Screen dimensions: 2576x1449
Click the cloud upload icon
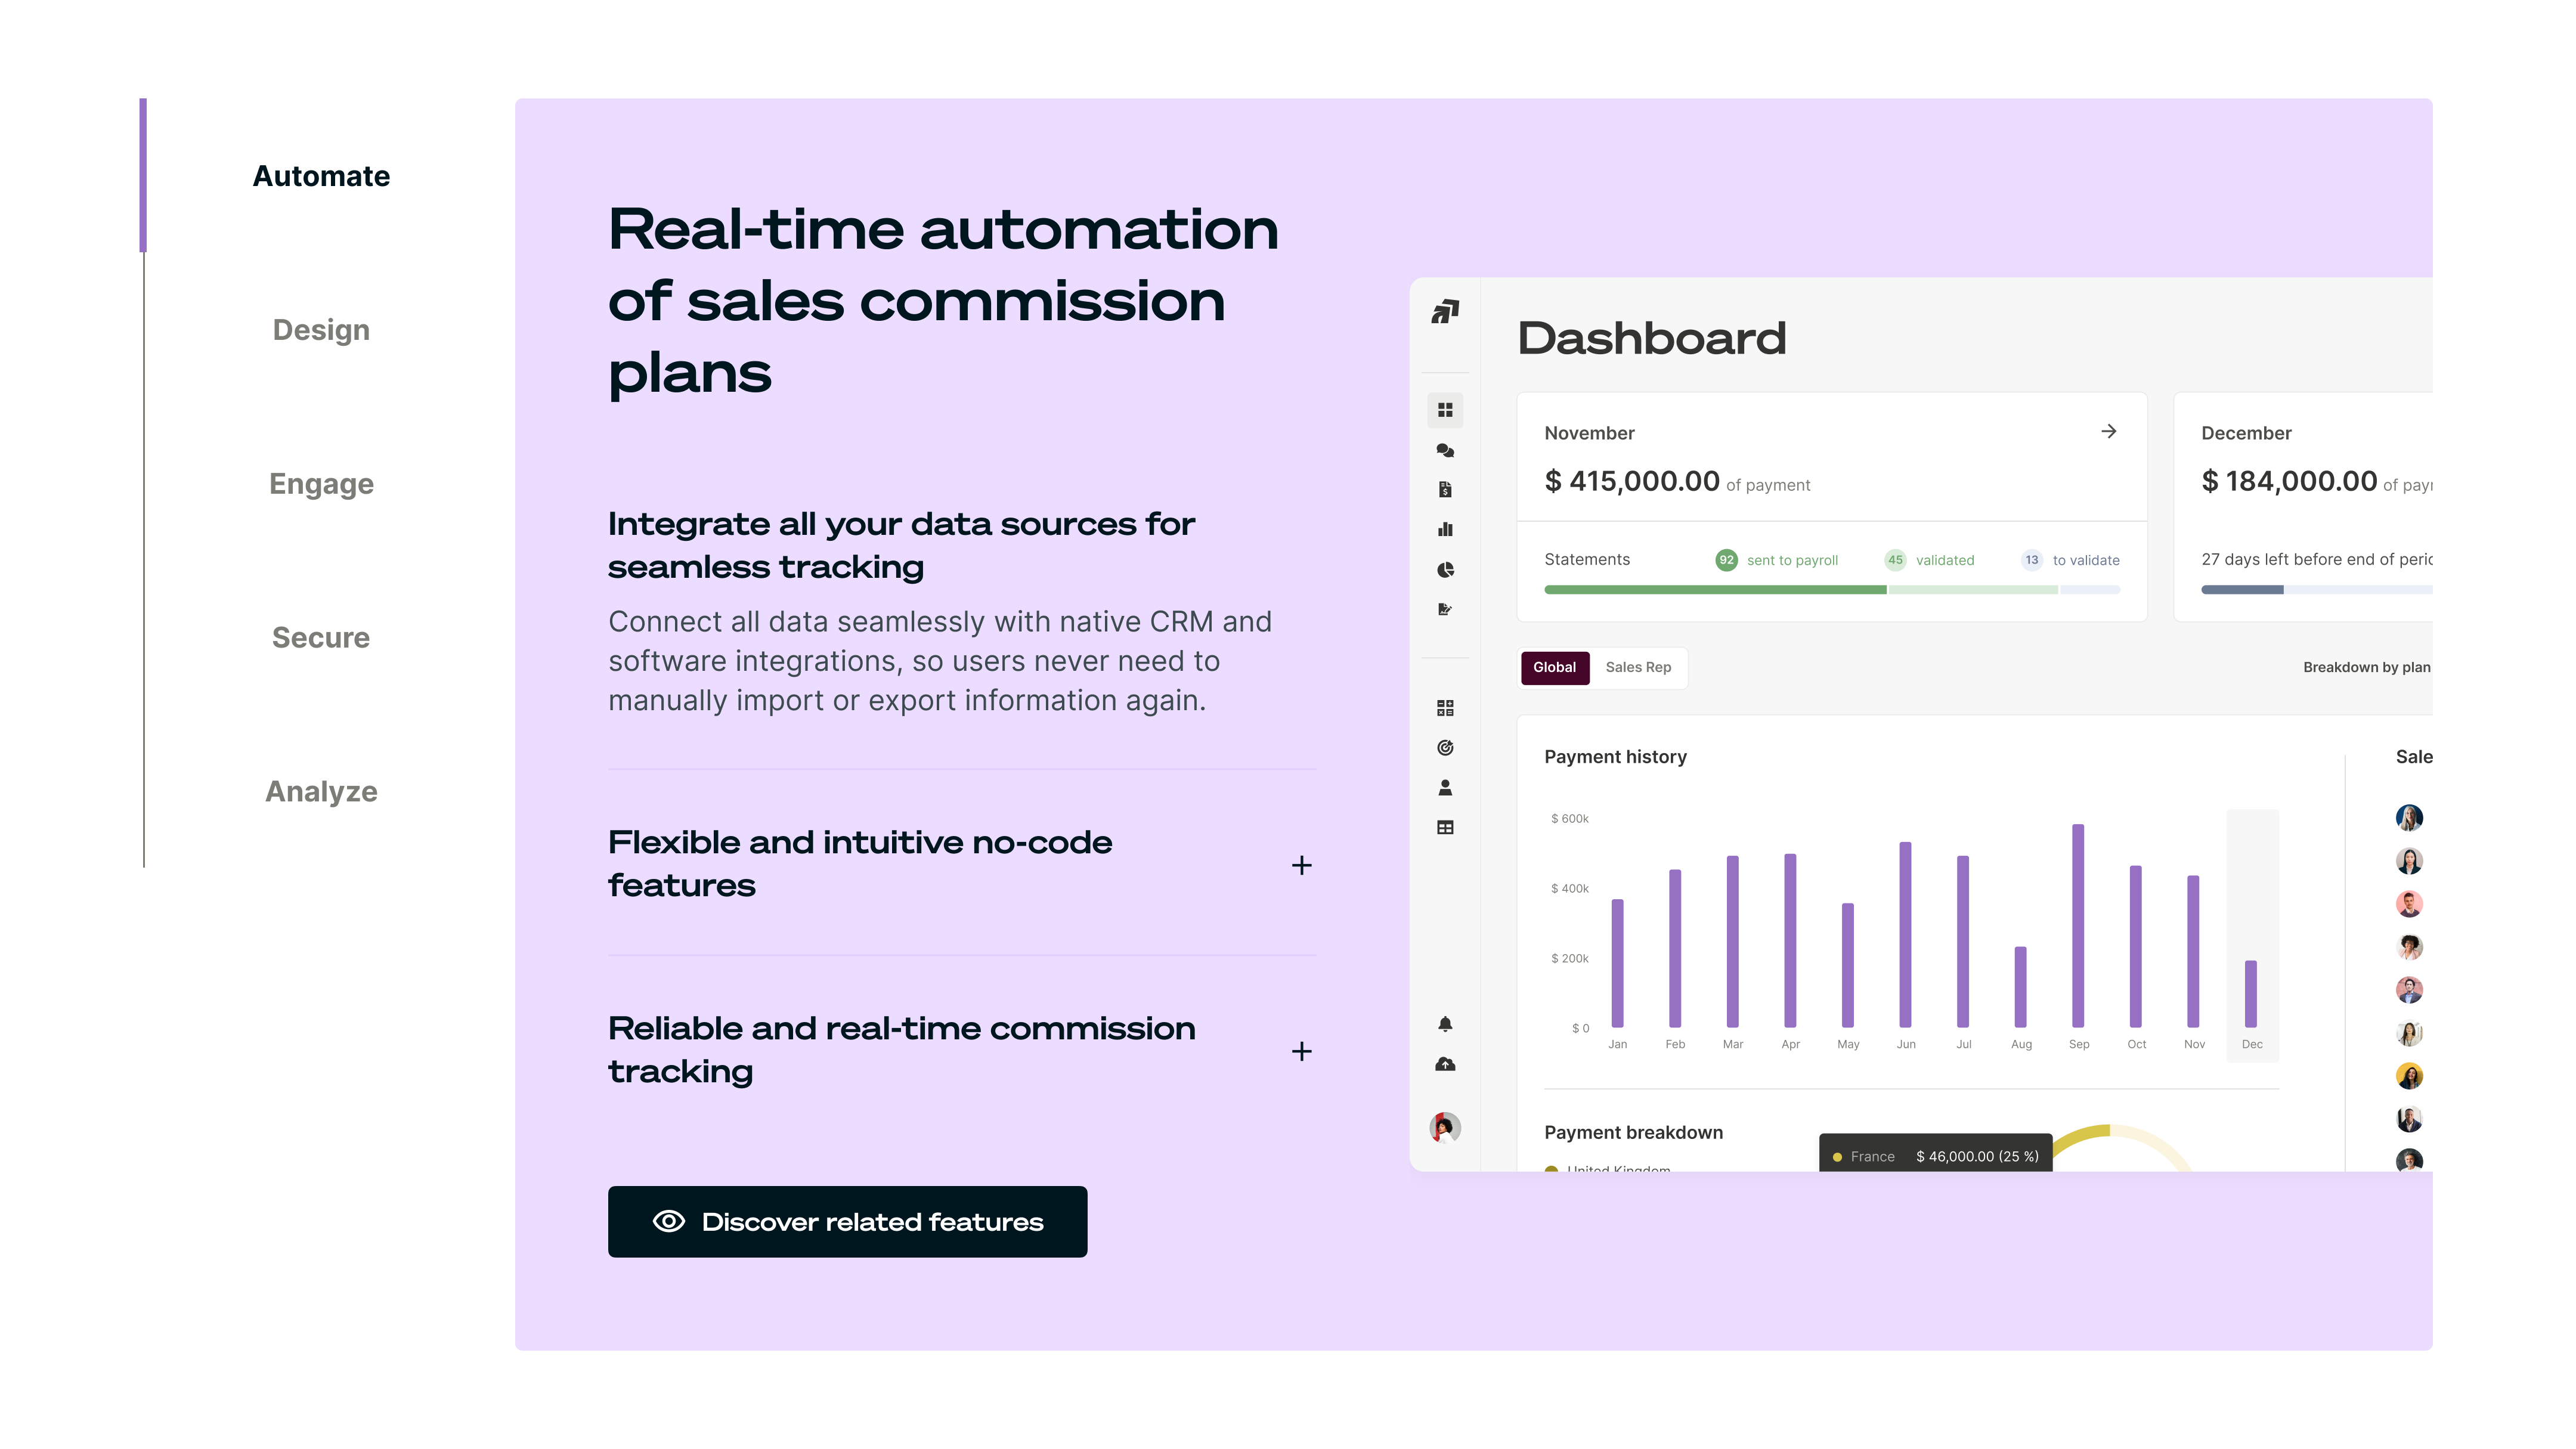click(x=1445, y=1064)
